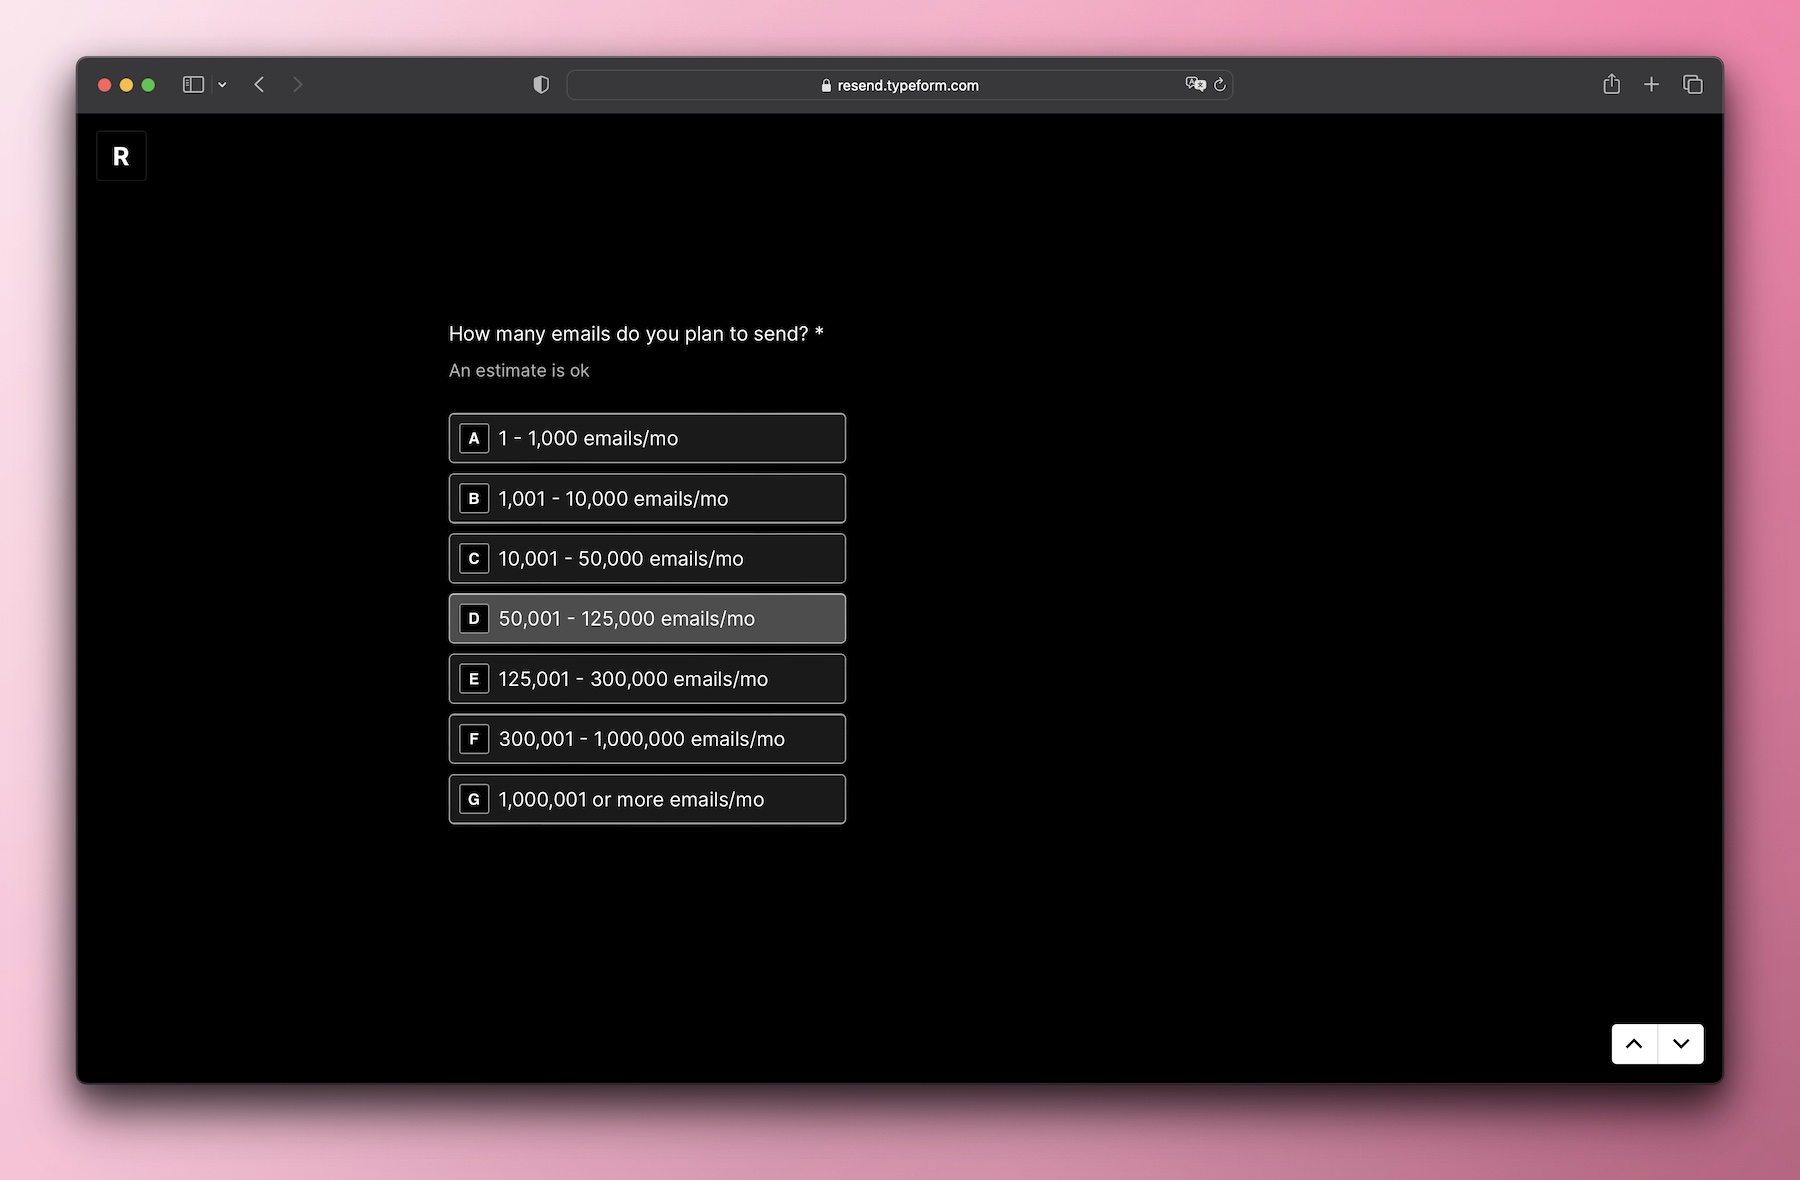The width and height of the screenshot is (1800, 1180).
Task: Advance to the next form question
Action: click(x=1680, y=1043)
